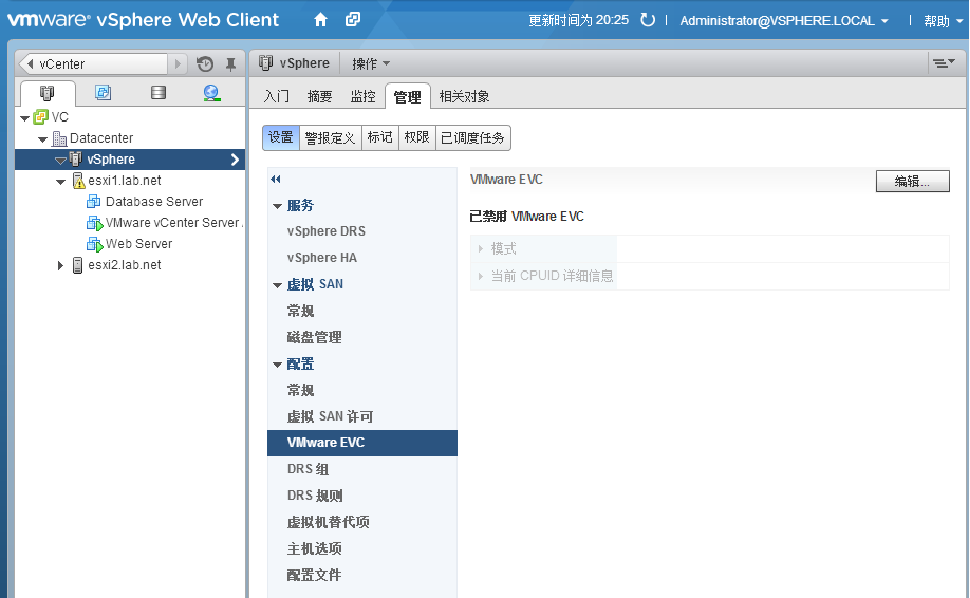The height and width of the screenshot is (598, 970).
Task: Pin the navigator panel with the pushpin icon
Action: click(x=231, y=64)
